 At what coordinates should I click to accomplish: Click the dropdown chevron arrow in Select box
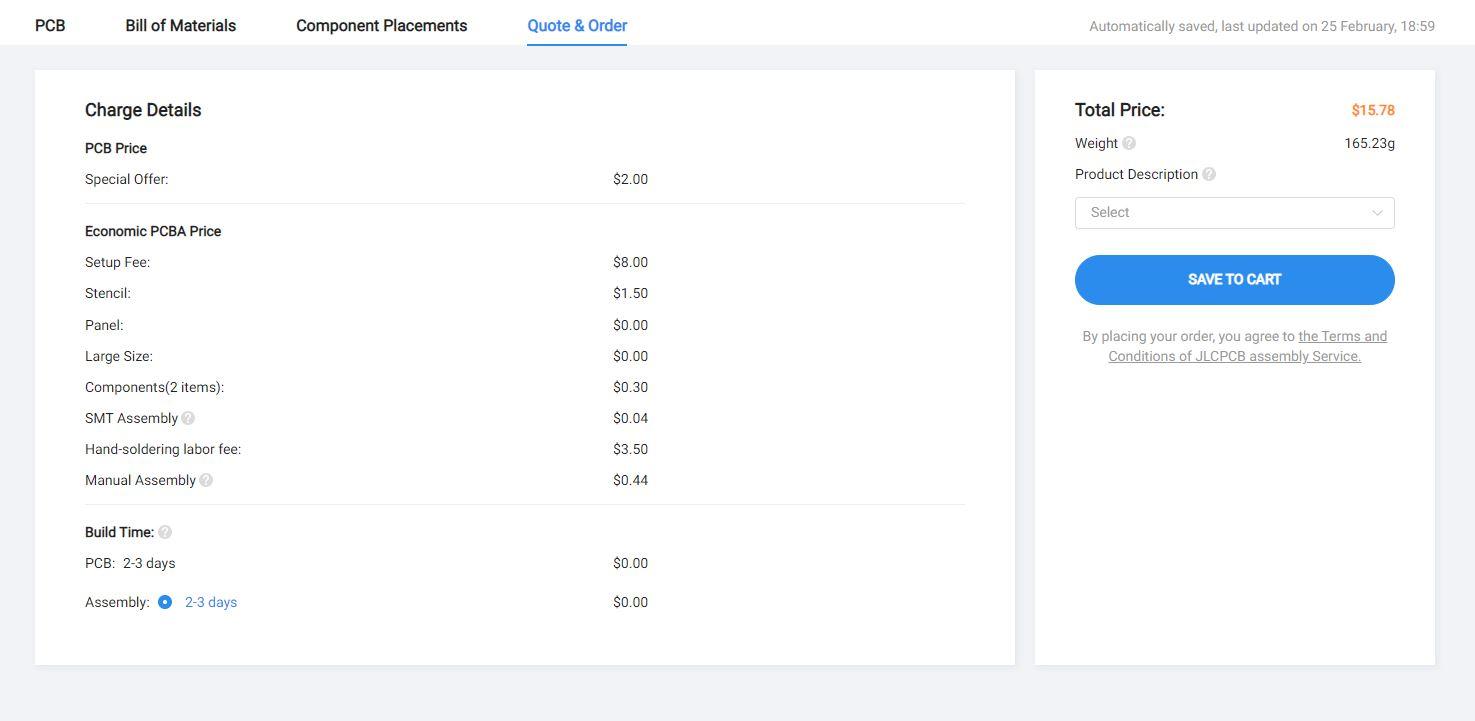1377,213
